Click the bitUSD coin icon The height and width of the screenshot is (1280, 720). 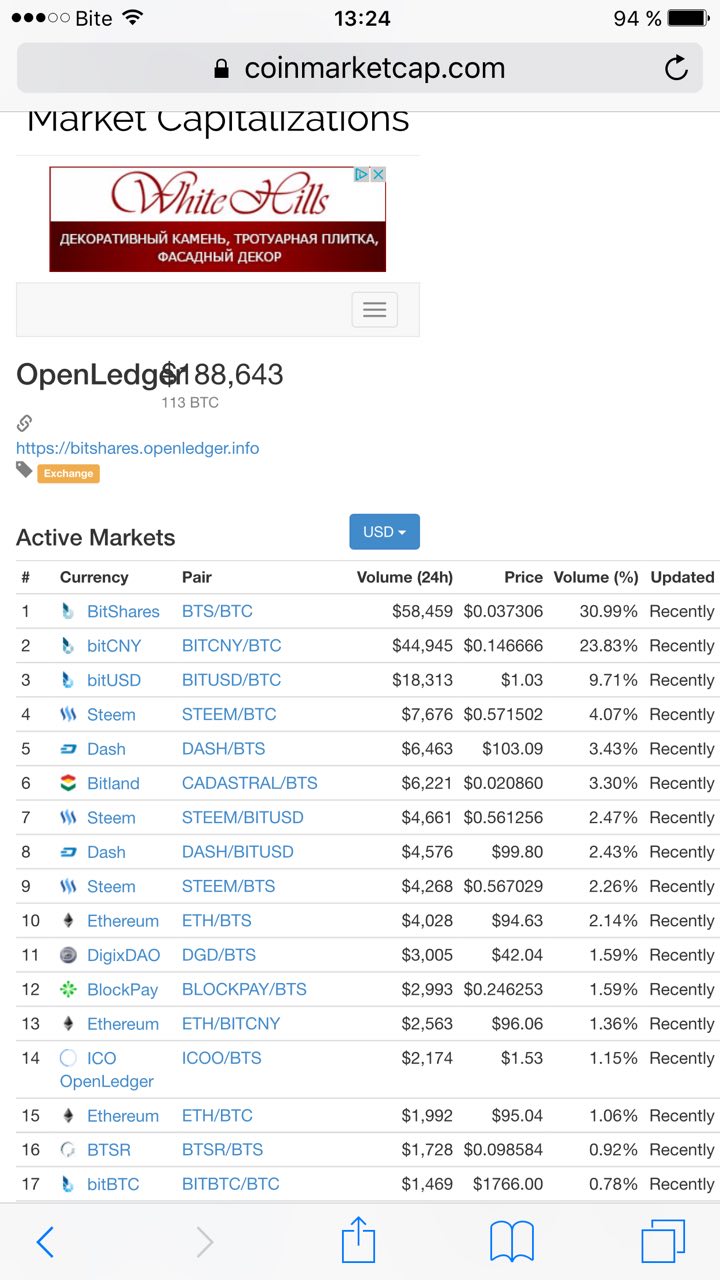68,680
